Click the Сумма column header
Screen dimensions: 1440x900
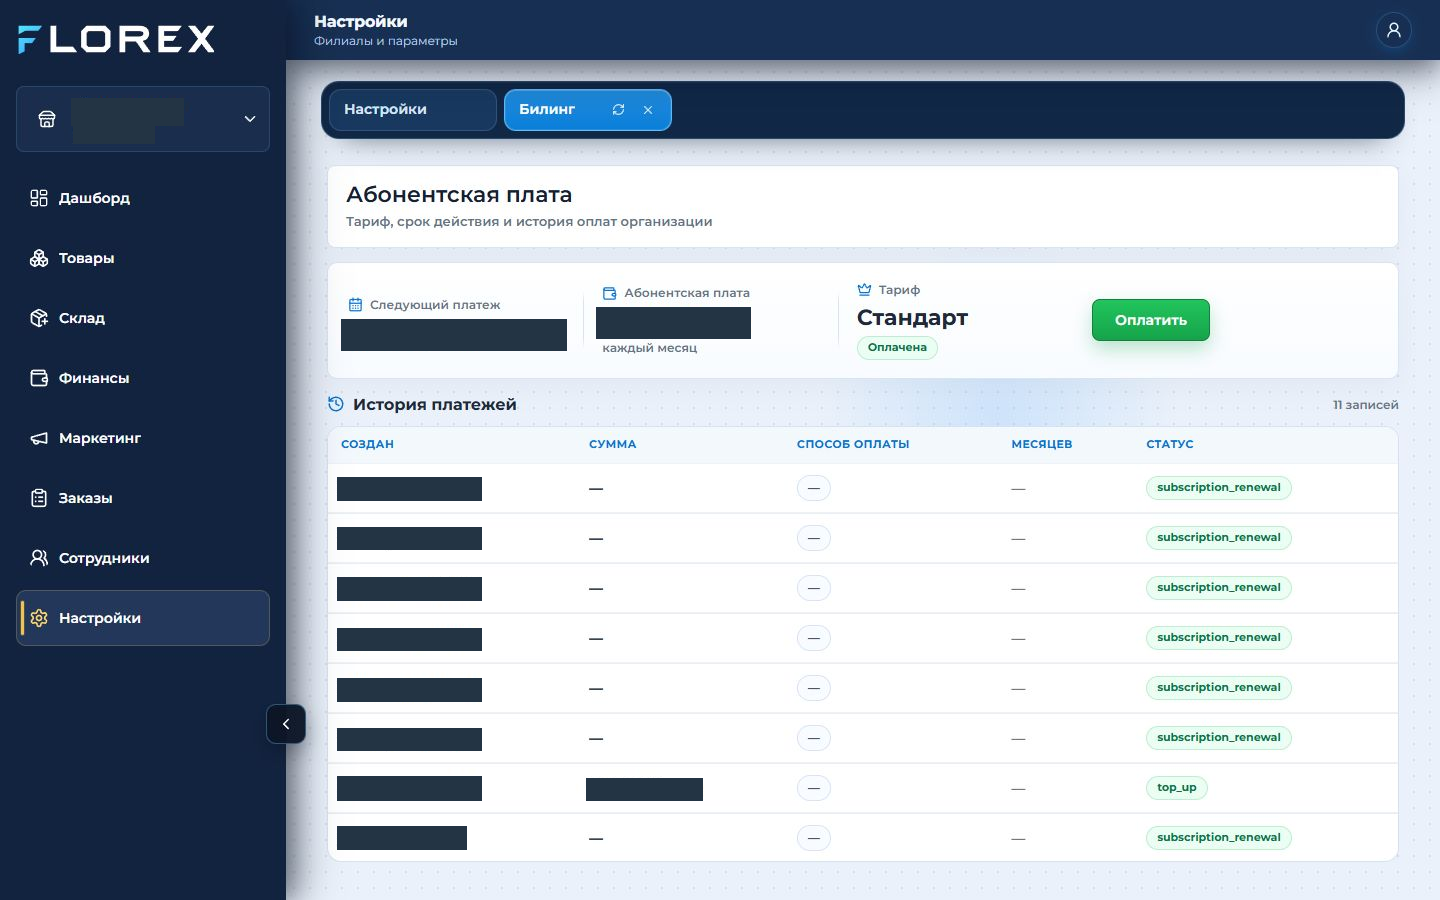click(612, 444)
